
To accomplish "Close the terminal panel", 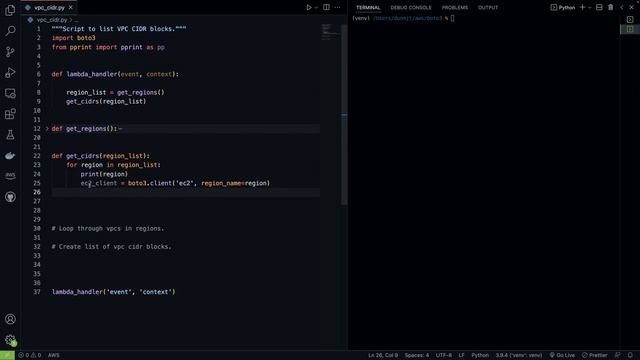I will (x=631, y=7).
